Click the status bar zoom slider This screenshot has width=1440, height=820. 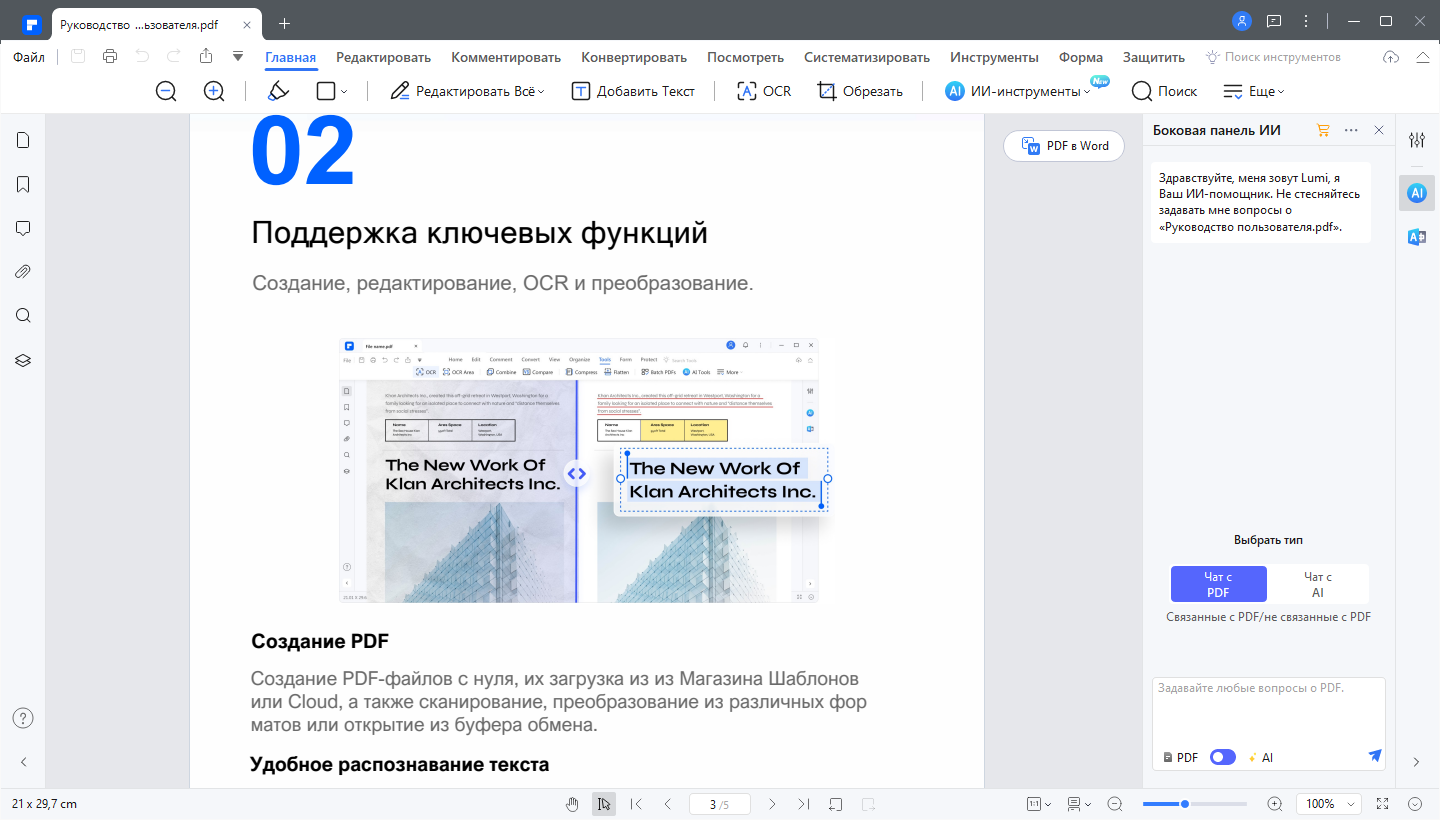pyautogui.click(x=1195, y=804)
